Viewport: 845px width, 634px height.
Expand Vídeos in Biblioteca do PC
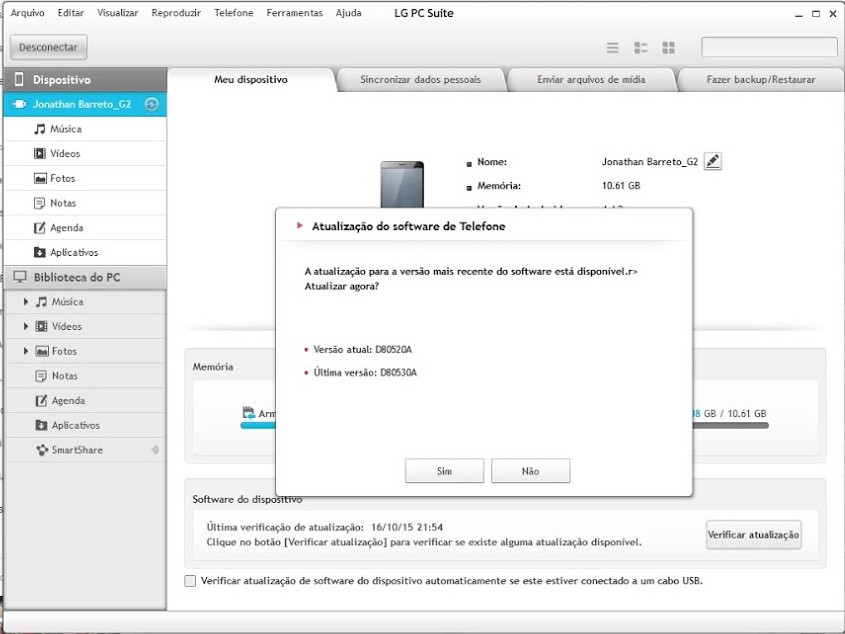pos(25,327)
